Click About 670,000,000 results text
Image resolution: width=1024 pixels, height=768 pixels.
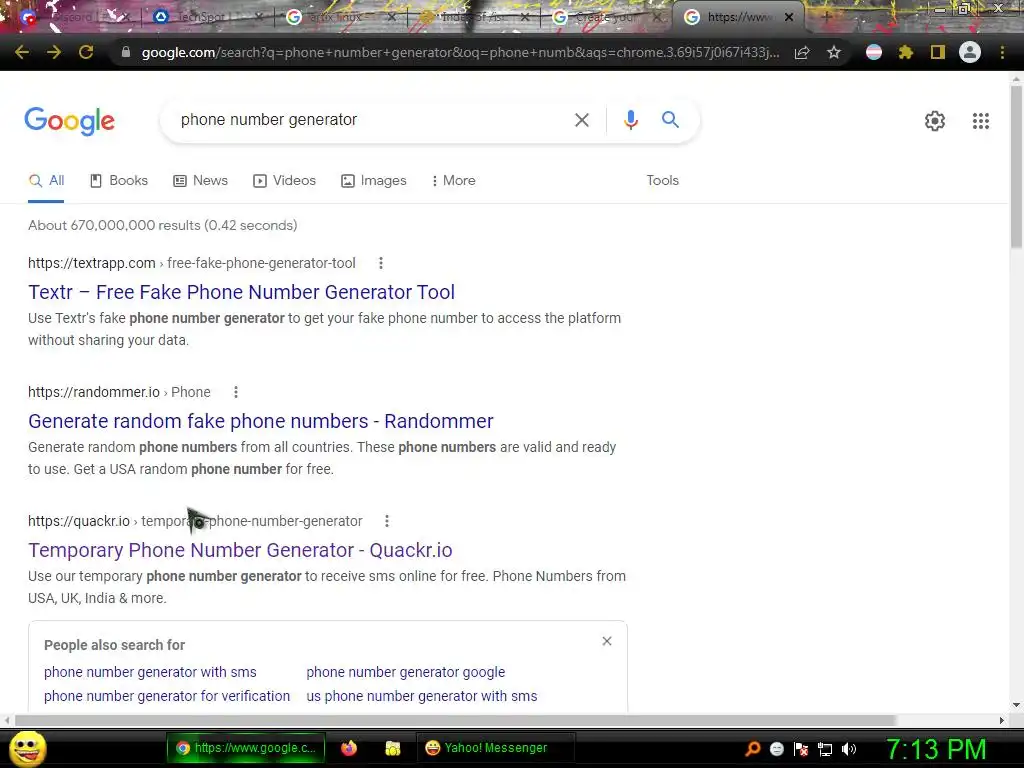pos(163,225)
